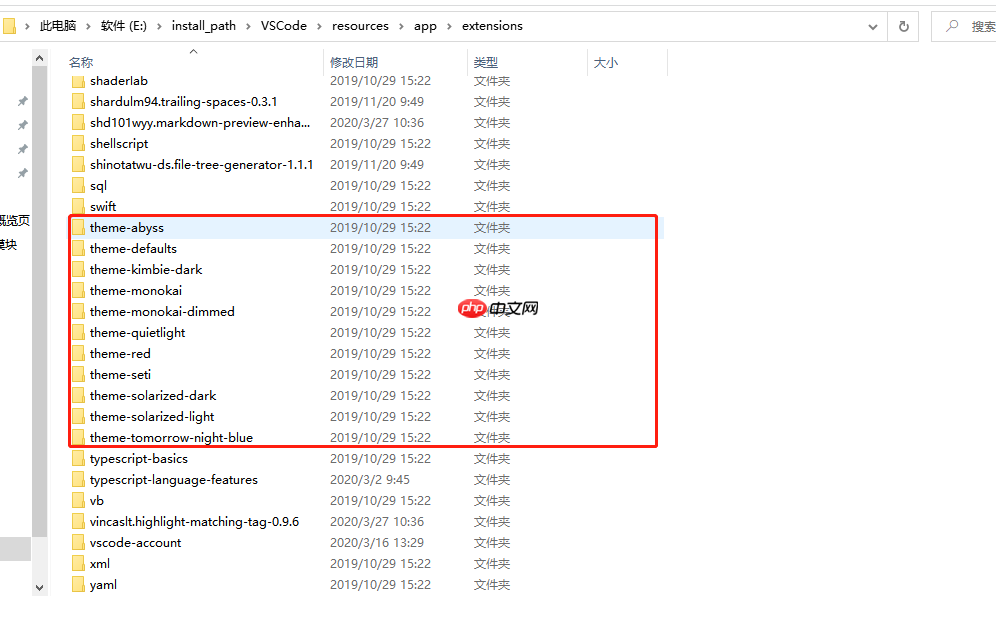
Task: Click the folder icon of theme-red
Action: point(78,353)
